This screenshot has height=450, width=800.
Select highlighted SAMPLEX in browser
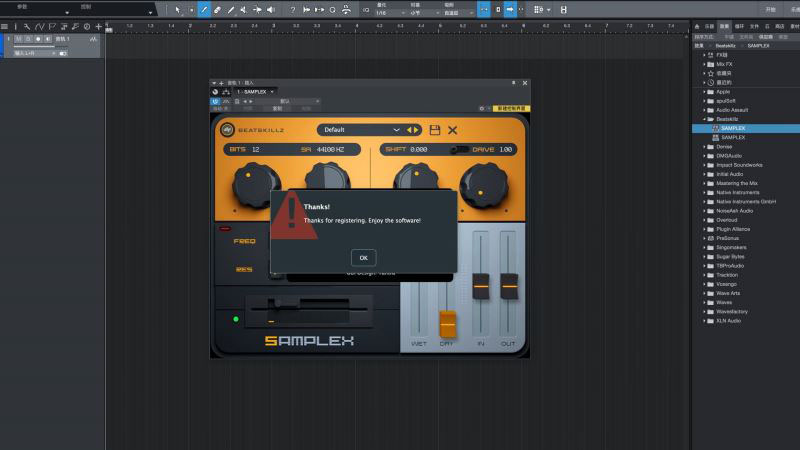tap(745, 128)
